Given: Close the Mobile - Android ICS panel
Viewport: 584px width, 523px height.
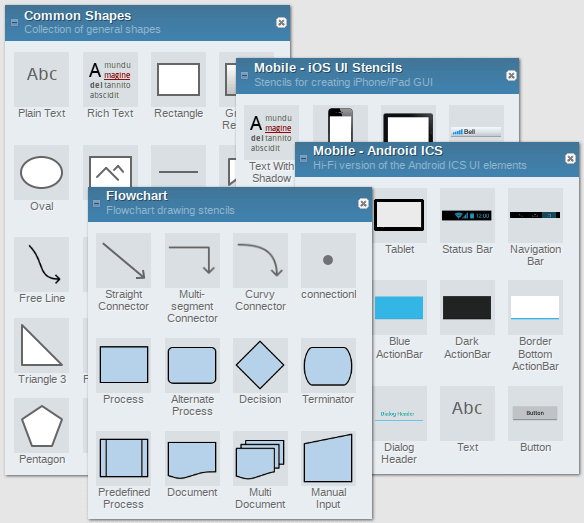Looking at the screenshot, I should pos(570,159).
